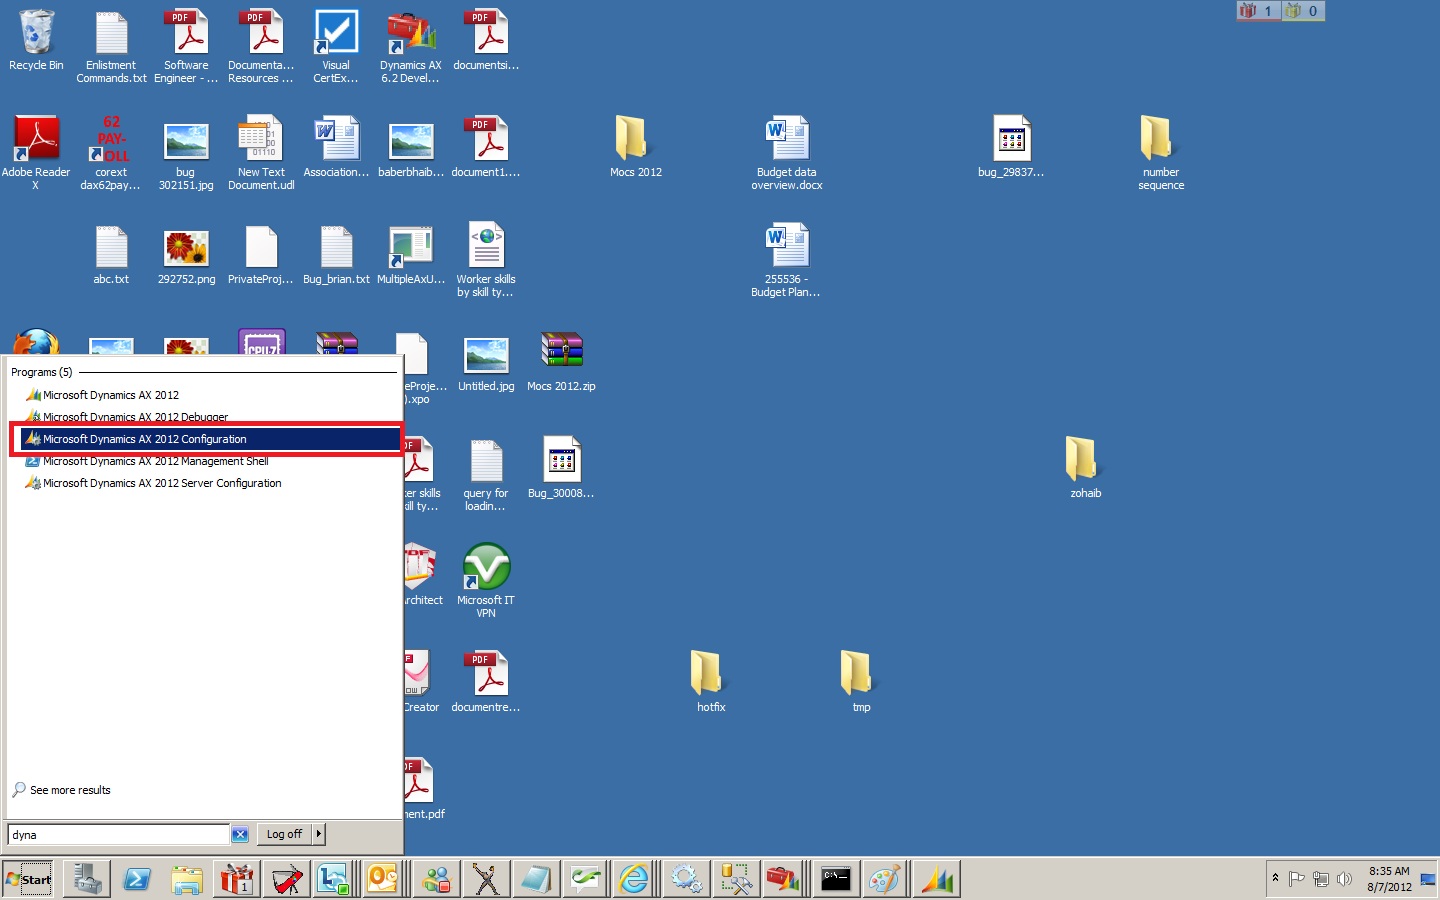Open Outlook from the taskbar

[x=384, y=880]
